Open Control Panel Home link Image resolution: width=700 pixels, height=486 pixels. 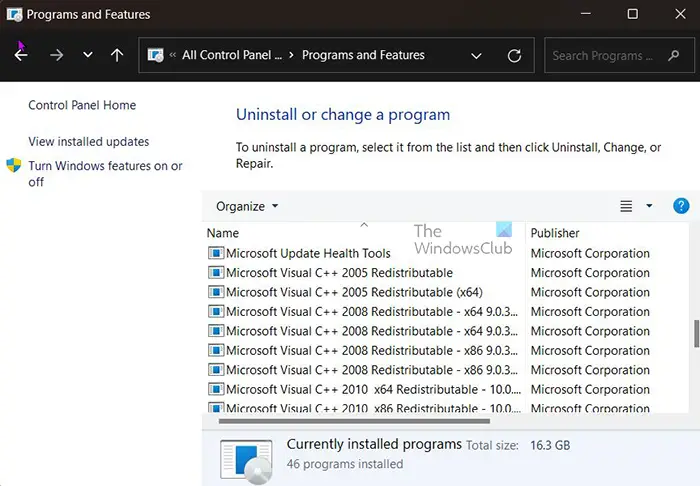(82, 105)
